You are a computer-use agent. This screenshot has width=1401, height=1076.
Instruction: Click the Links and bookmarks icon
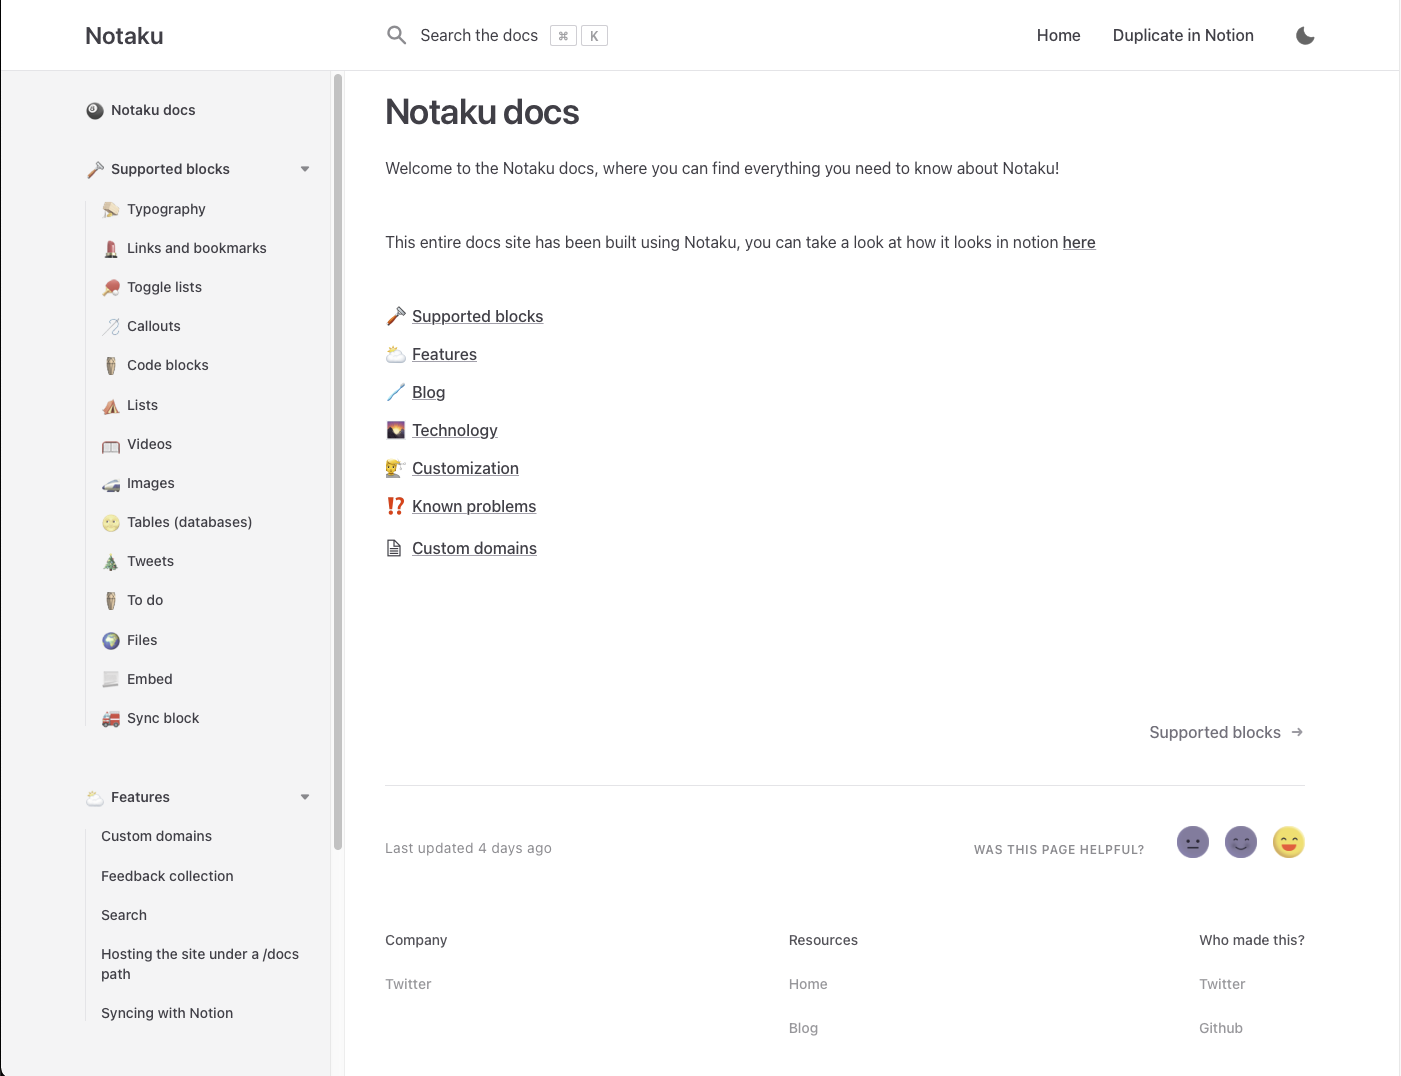coord(111,248)
